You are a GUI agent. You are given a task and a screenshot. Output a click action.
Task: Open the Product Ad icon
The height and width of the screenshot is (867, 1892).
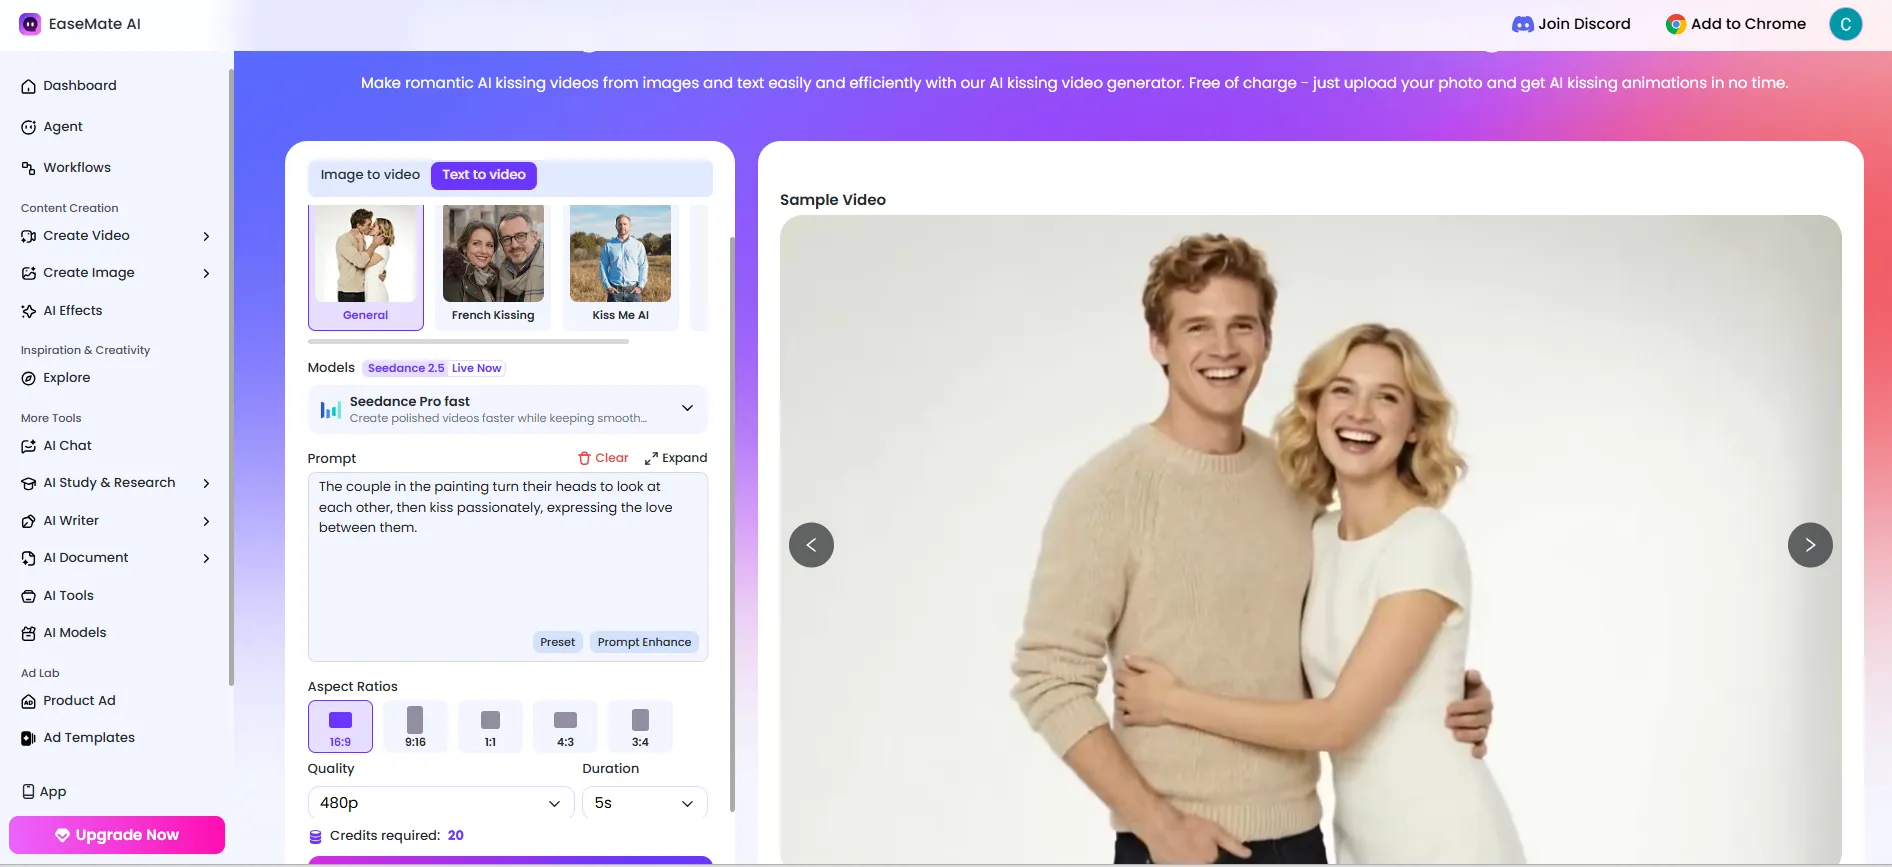29,701
